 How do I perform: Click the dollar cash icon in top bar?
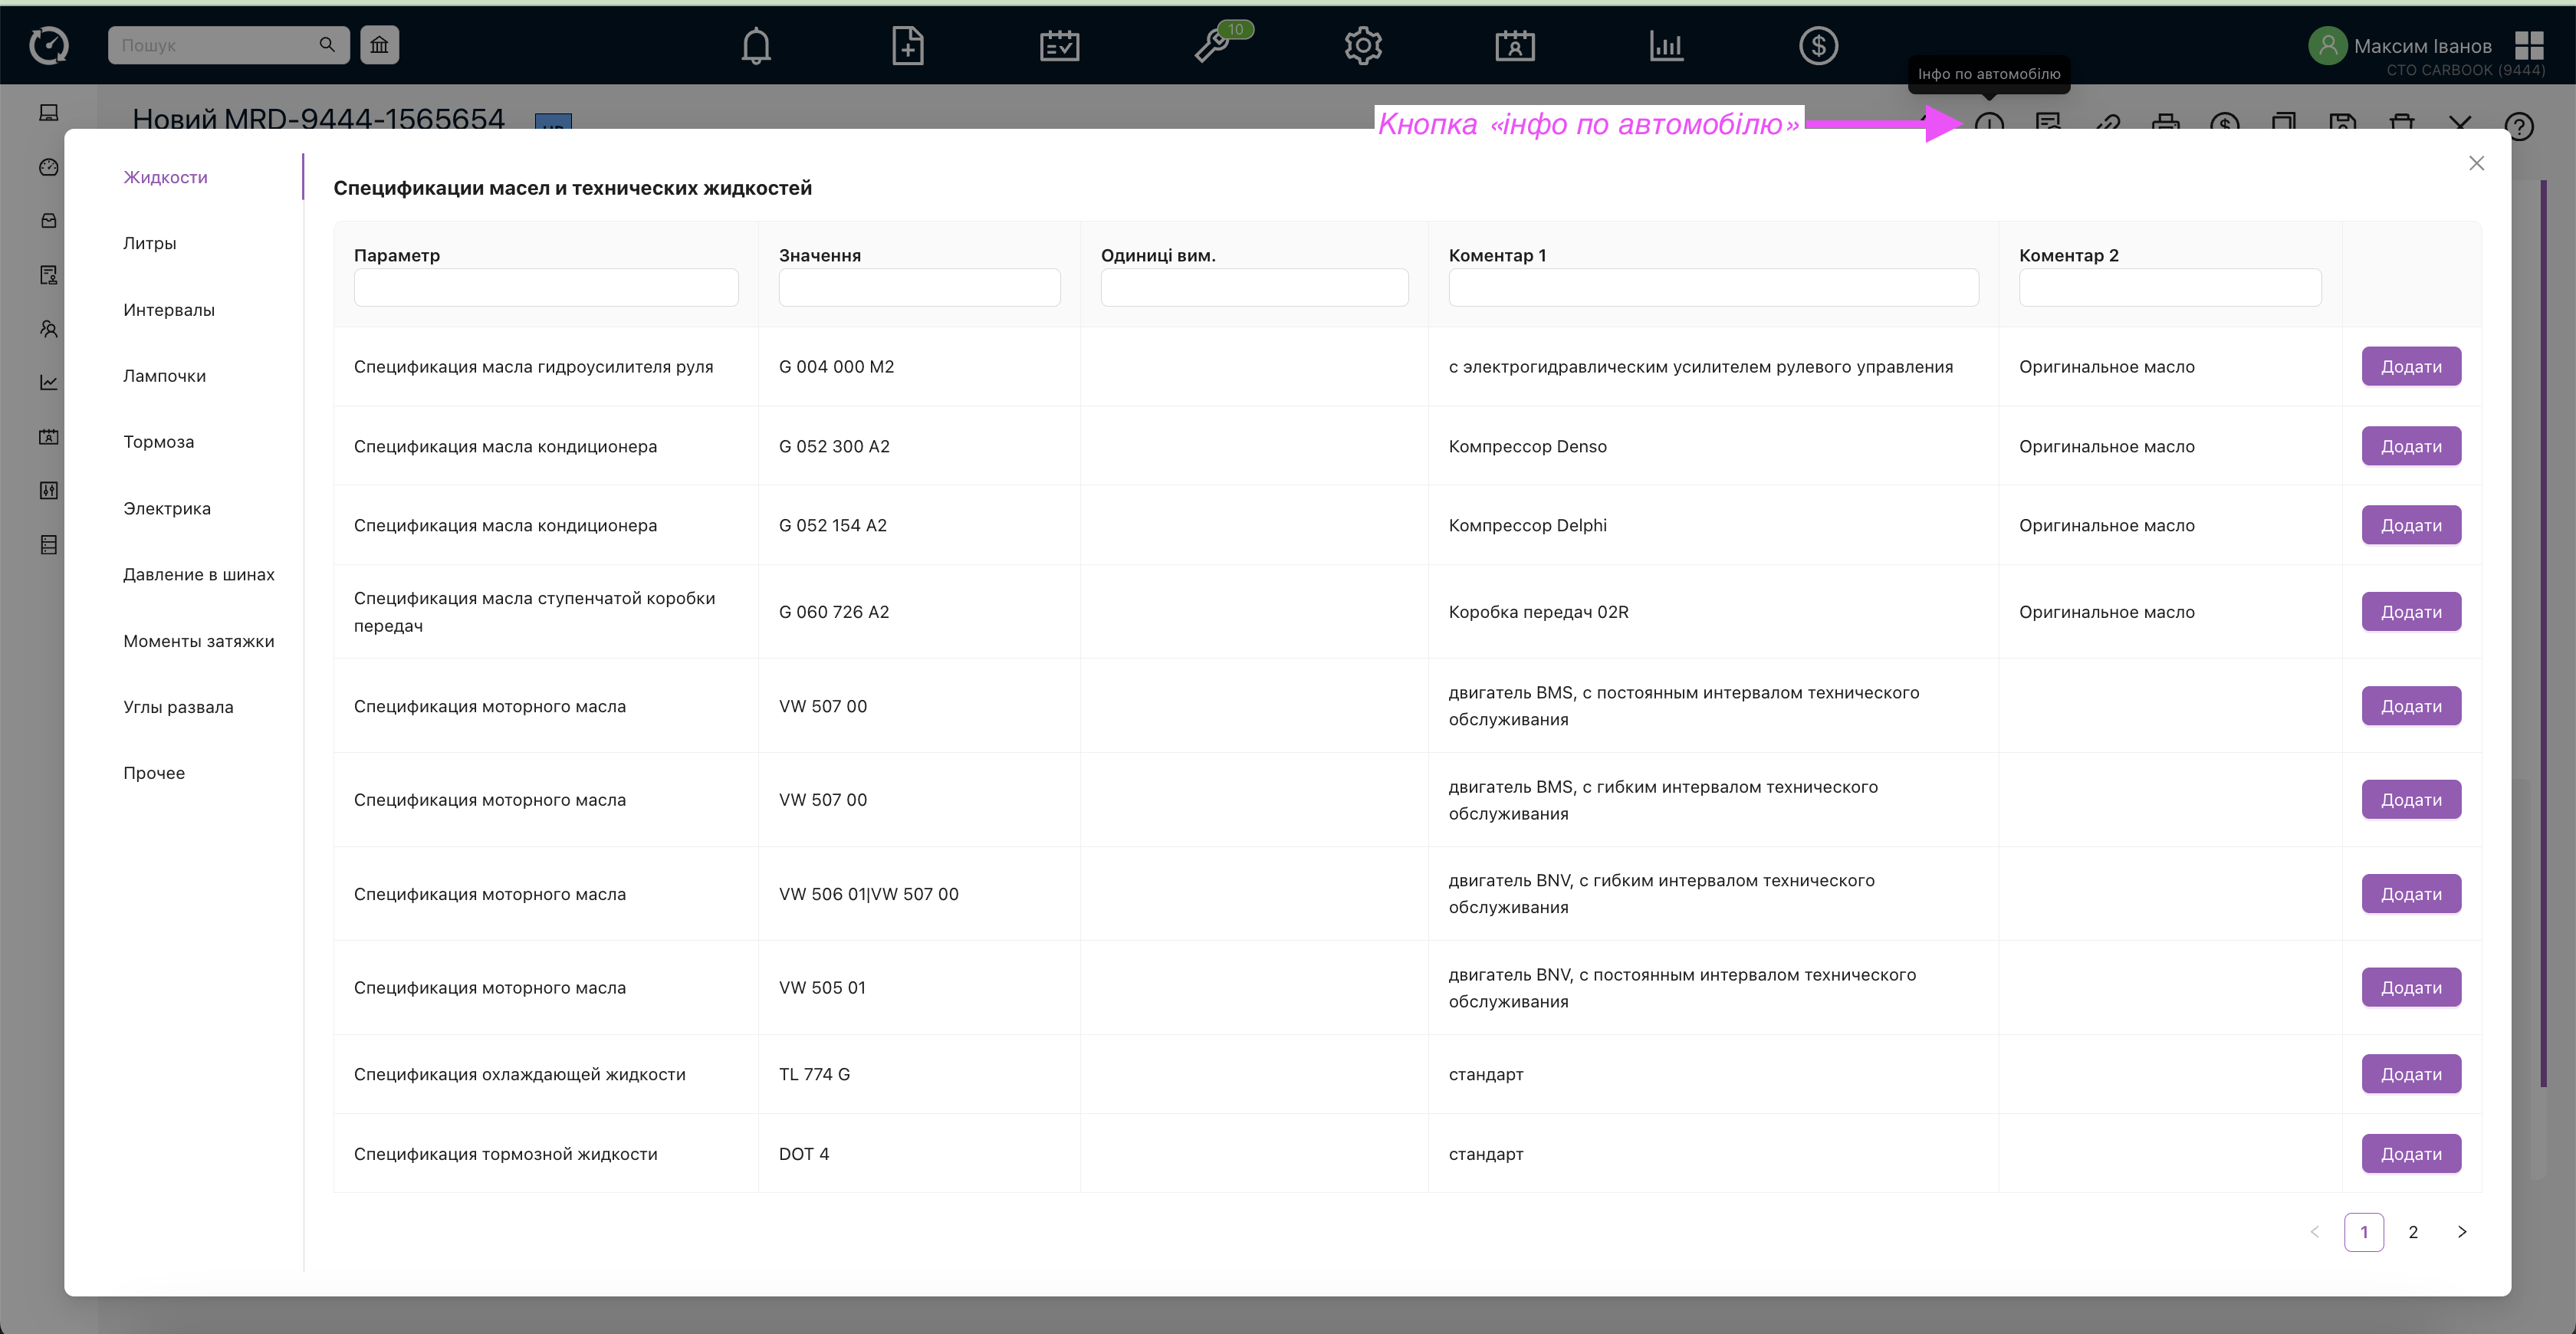click(x=1818, y=46)
